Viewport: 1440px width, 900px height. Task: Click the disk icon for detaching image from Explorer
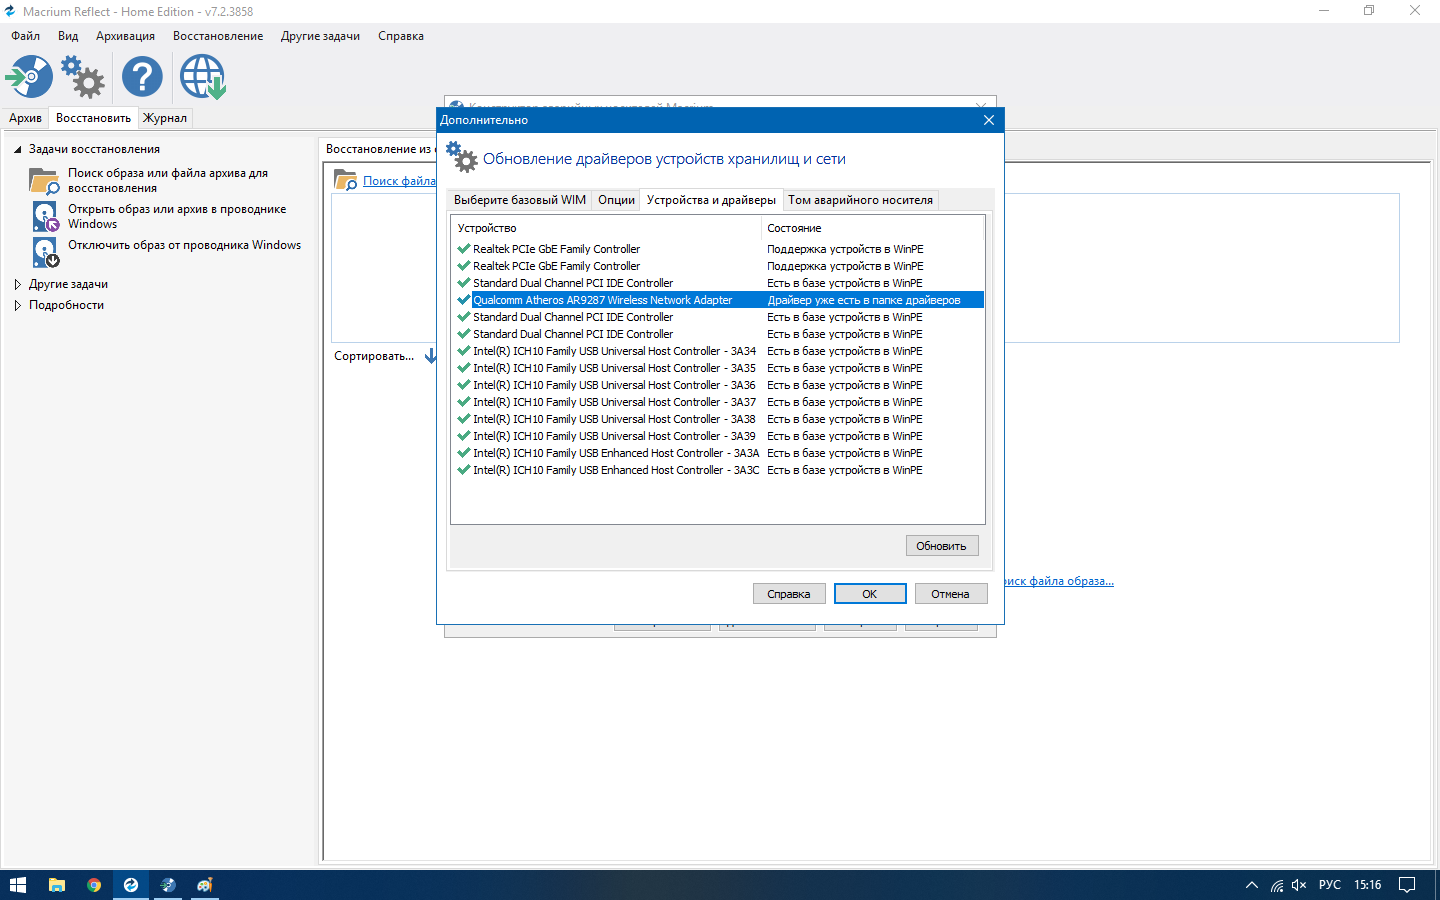point(46,252)
